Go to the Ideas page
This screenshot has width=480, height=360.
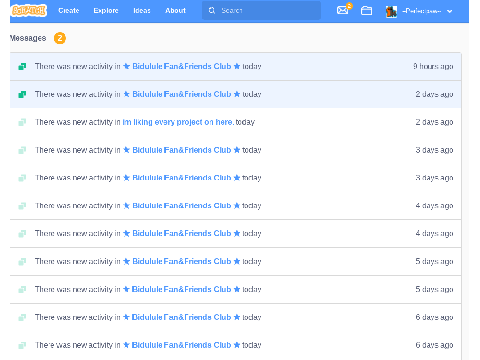(142, 11)
